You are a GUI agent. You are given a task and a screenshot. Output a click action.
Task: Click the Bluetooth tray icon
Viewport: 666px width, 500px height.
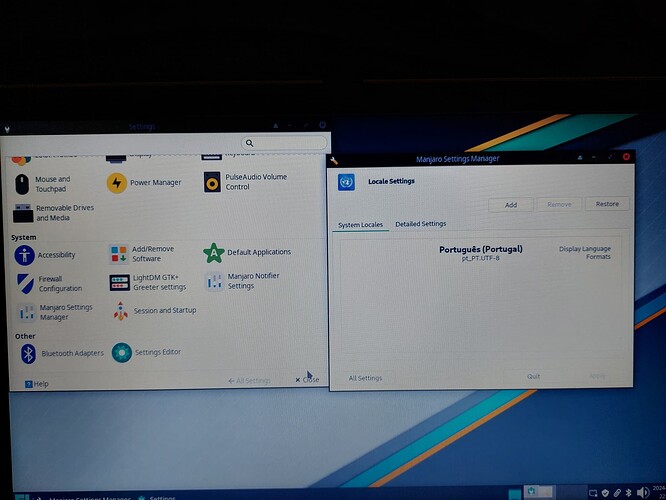(x=629, y=493)
